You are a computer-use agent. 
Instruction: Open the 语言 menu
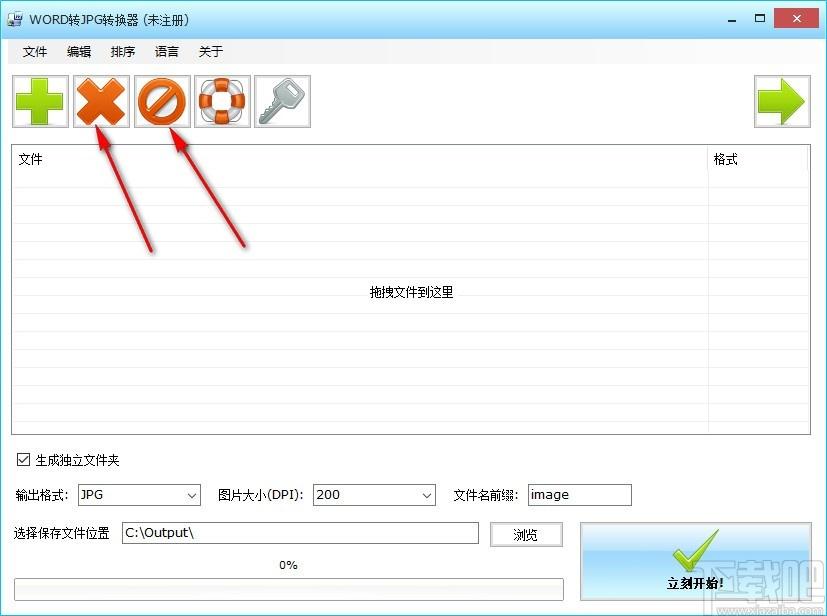pyautogui.click(x=167, y=52)
